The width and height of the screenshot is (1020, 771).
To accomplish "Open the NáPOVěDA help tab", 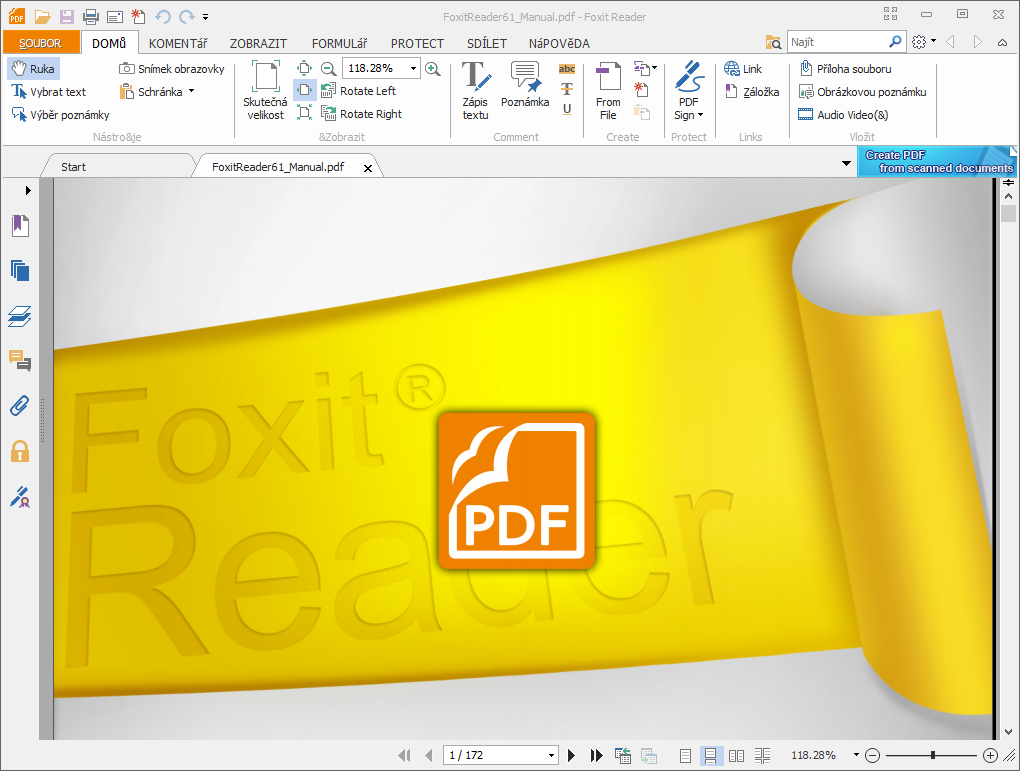I will tap(559, 43).
